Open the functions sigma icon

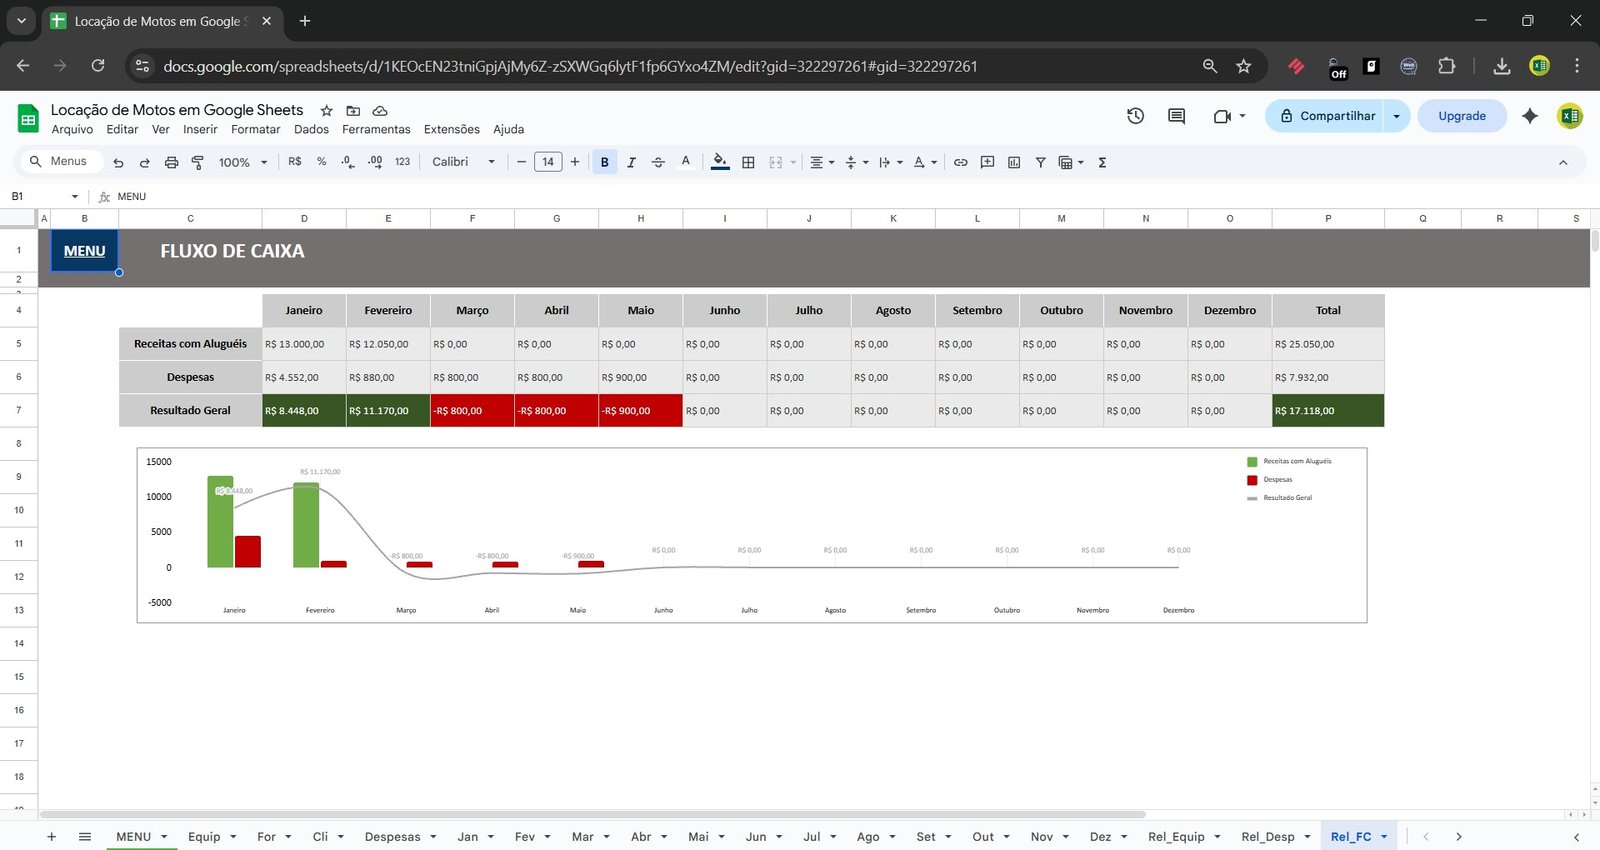(1102, 162)
